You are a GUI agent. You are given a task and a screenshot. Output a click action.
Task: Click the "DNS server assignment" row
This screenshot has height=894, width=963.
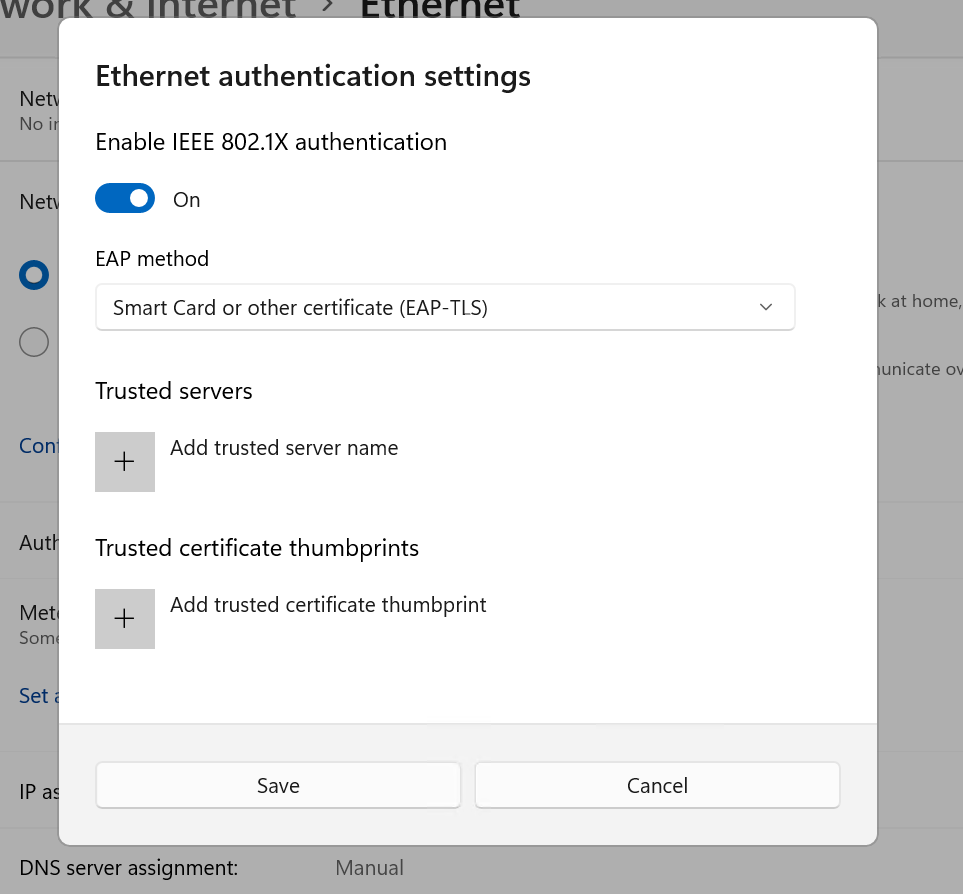128,867
